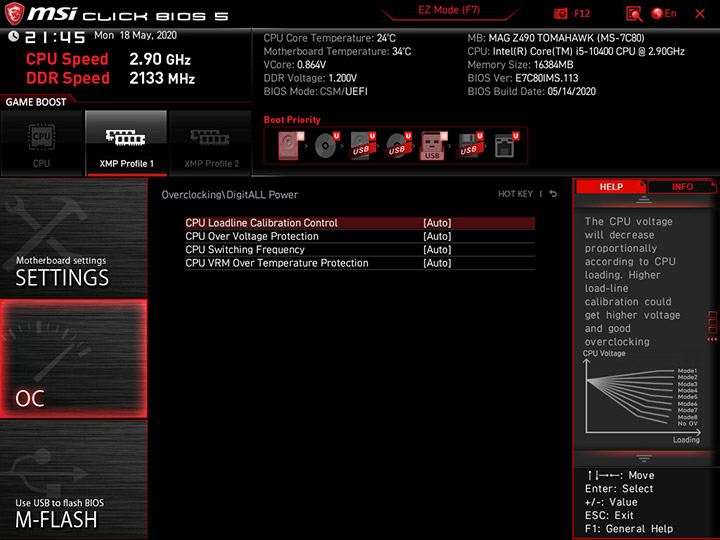Click the back arrow next to HOT KEY

[553, 194]
